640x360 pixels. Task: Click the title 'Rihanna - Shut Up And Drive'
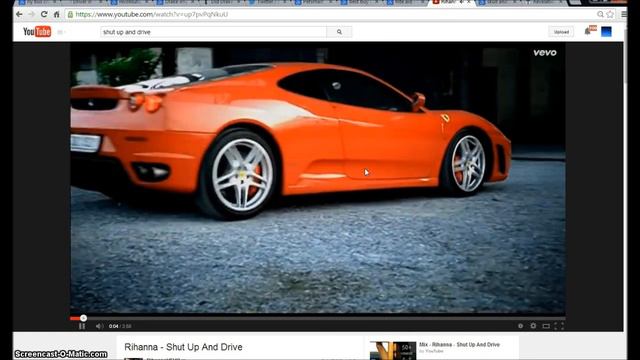point(183,347)
